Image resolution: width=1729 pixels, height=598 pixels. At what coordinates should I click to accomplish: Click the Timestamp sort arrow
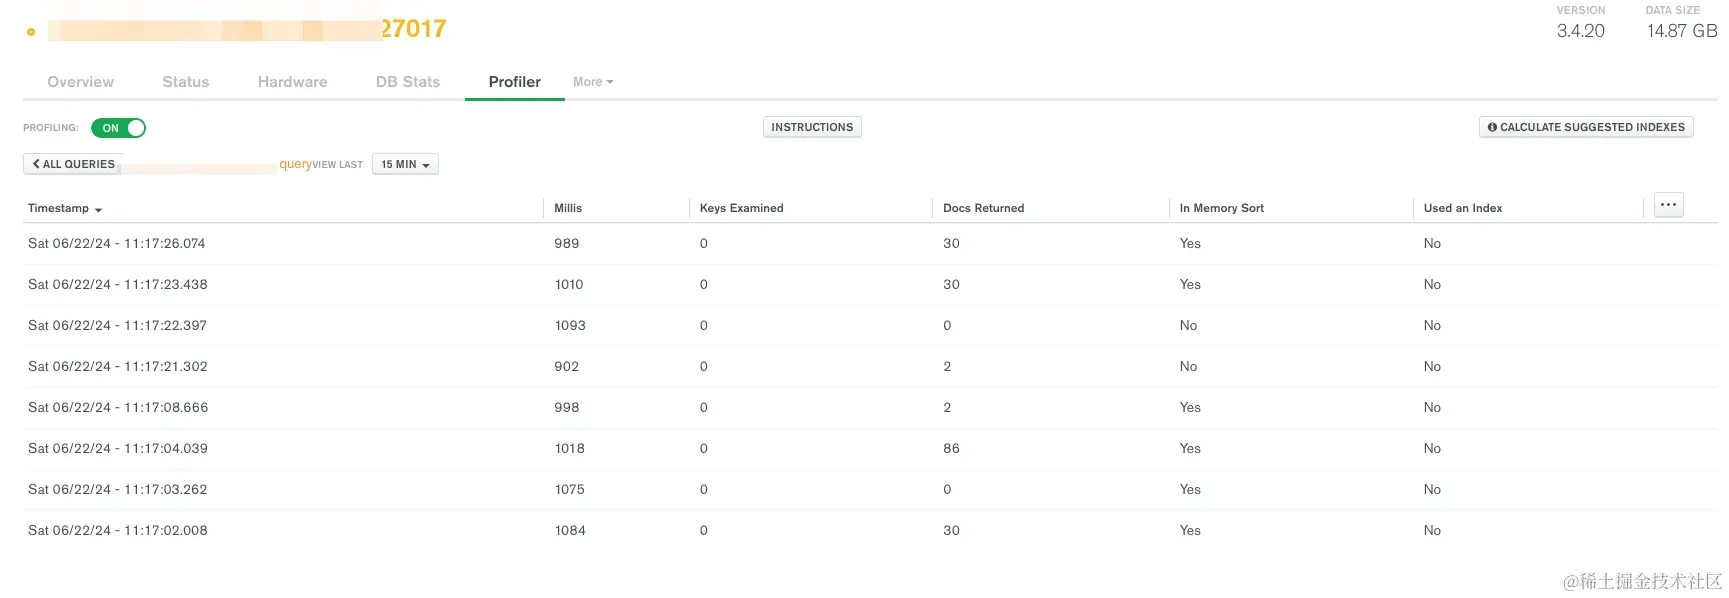pyautogui.click(x=98, y=210)
